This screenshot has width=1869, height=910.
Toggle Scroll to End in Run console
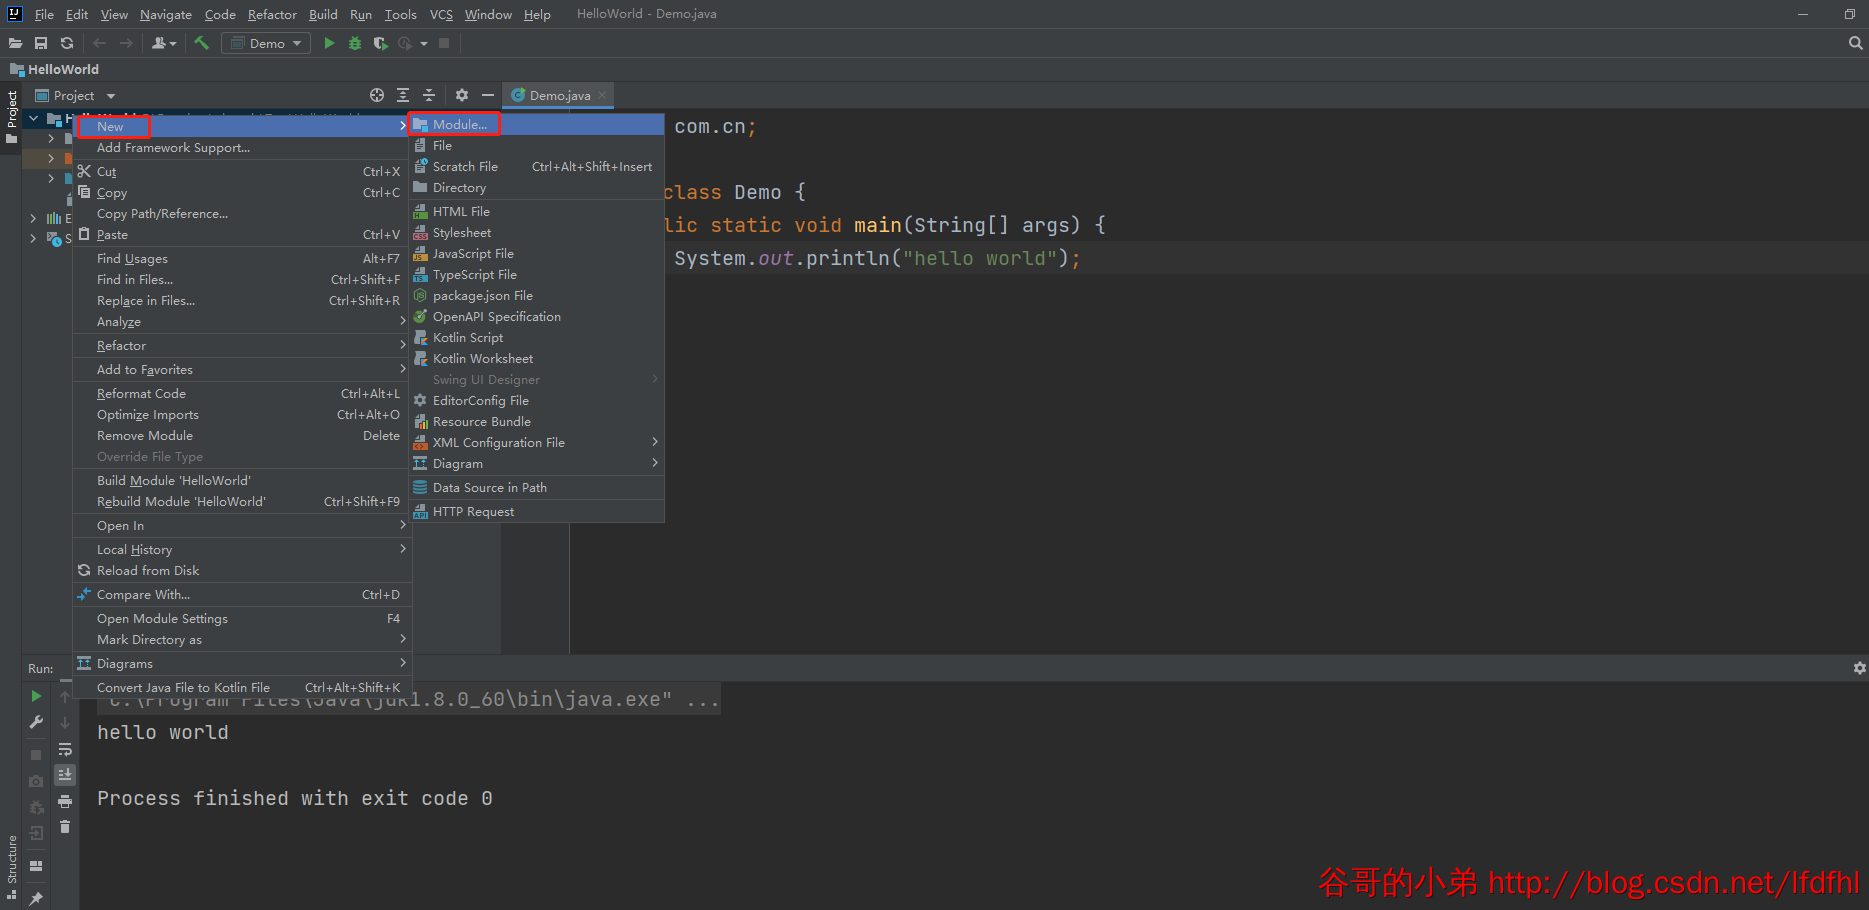[x=65, y=775]
